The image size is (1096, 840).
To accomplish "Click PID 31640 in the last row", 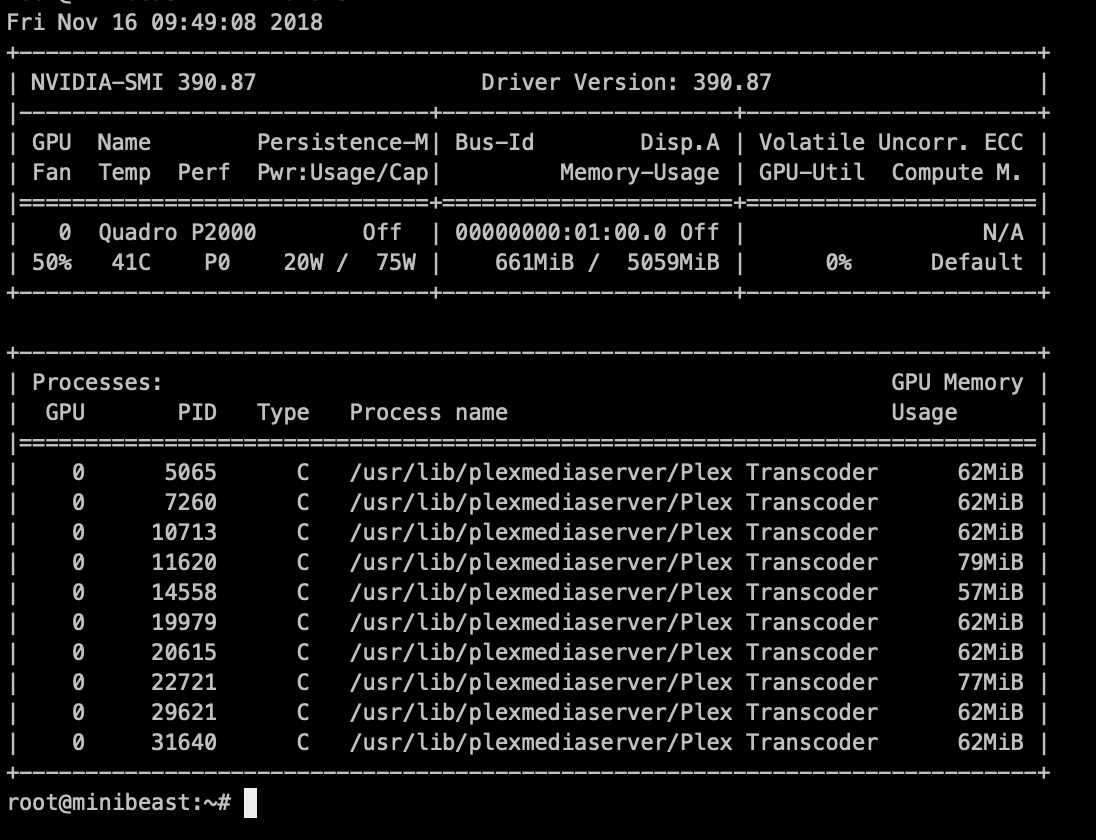I will [184, 742].
